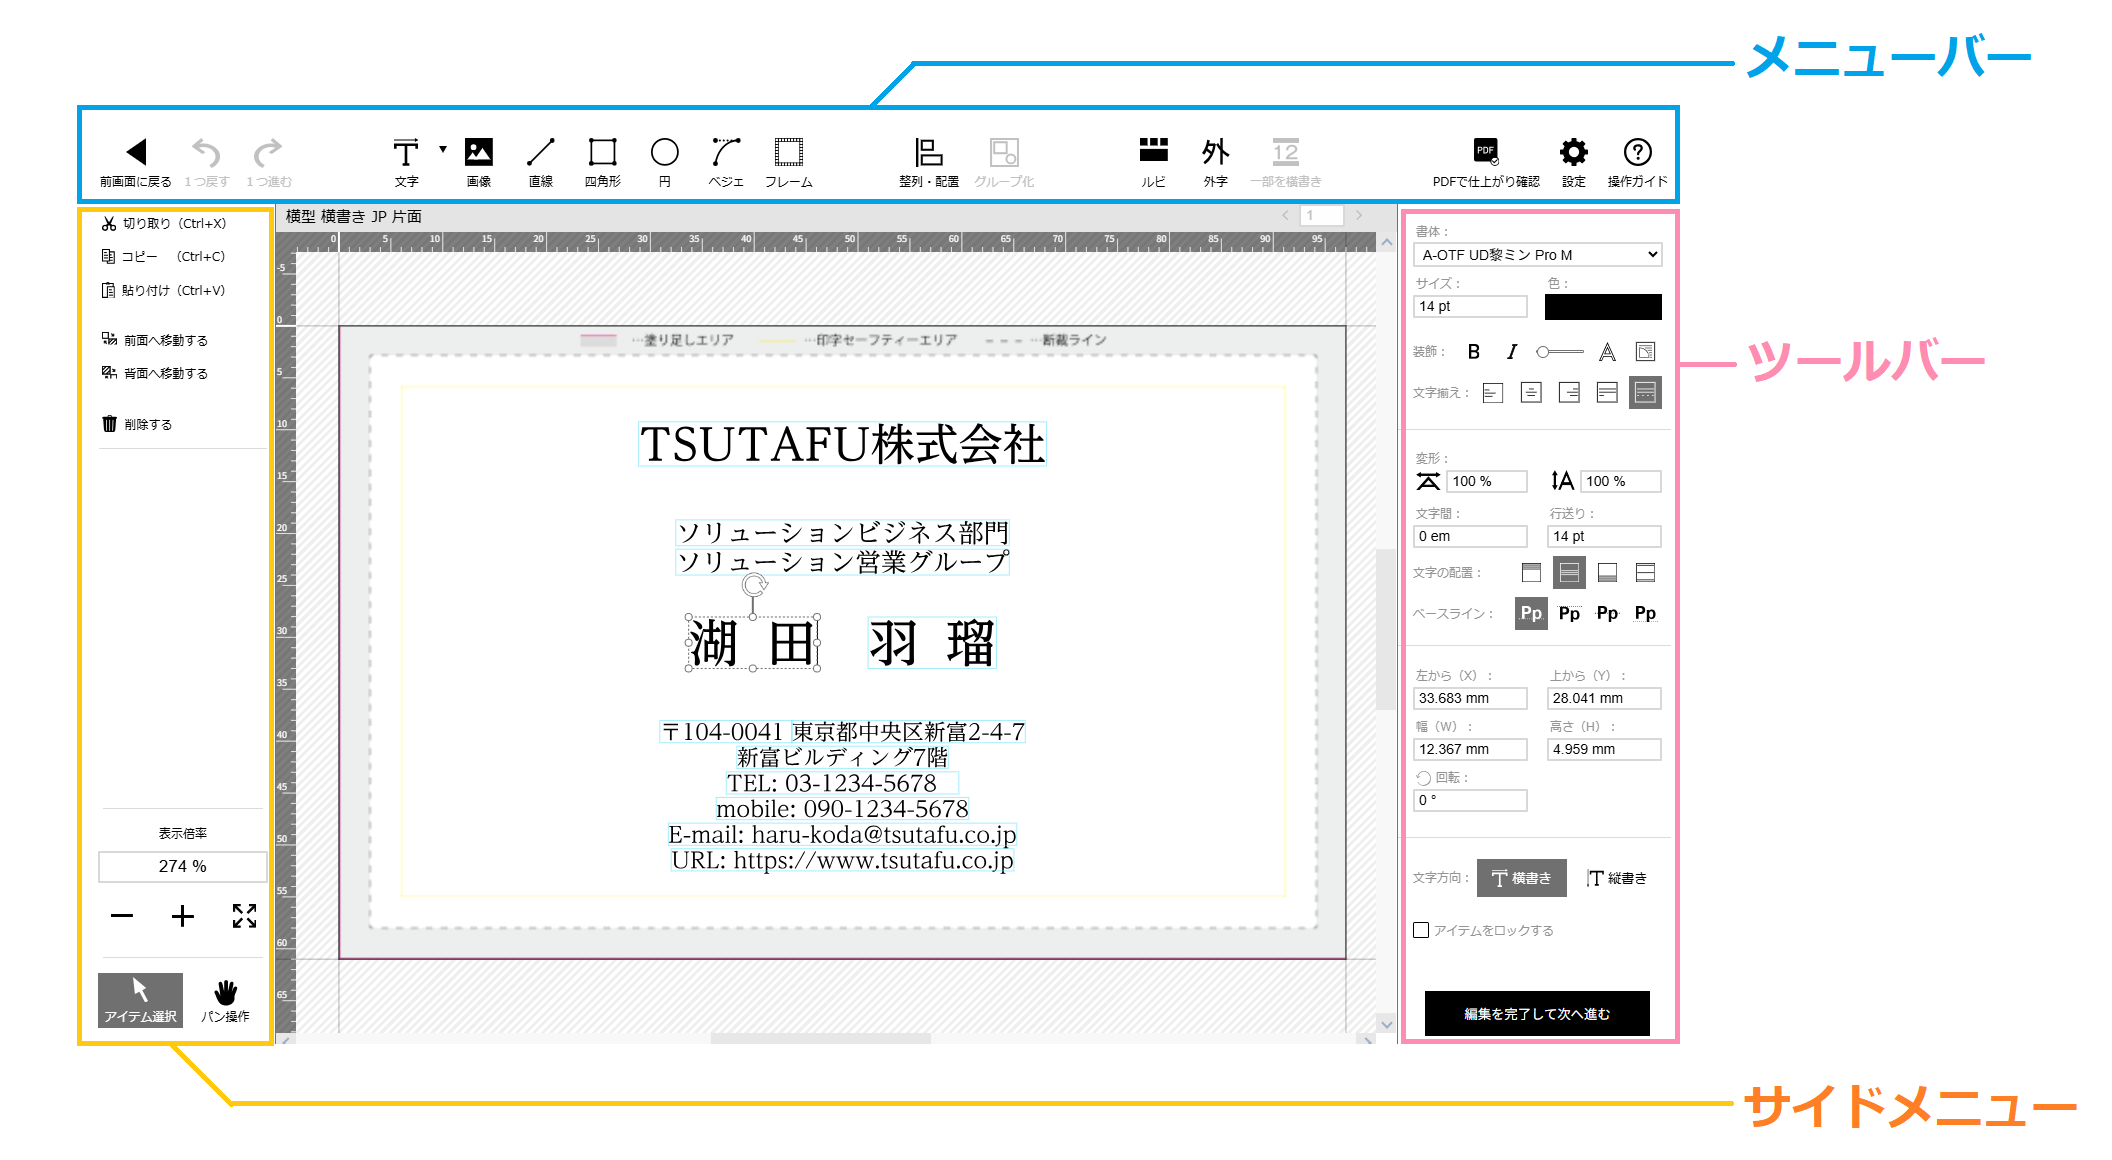Select the line (直線) tool
The image size is (2112, 1160).
point(540,153)
